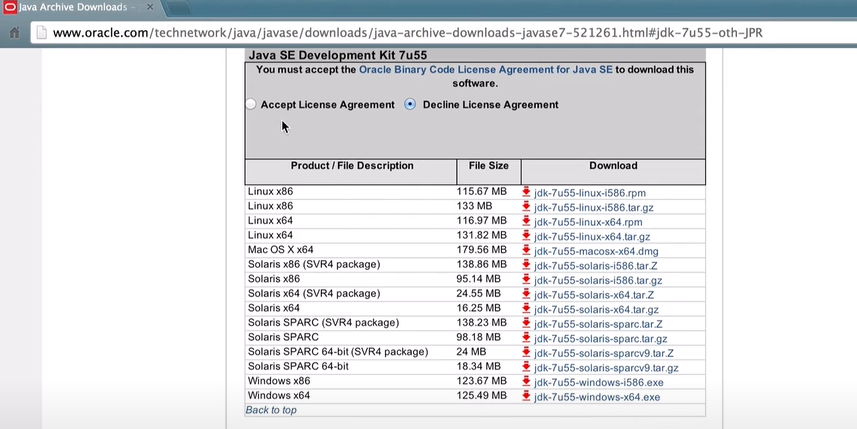Download jdk-7u55-solaris-sparcv9.tar.Z link

(604, 354)
